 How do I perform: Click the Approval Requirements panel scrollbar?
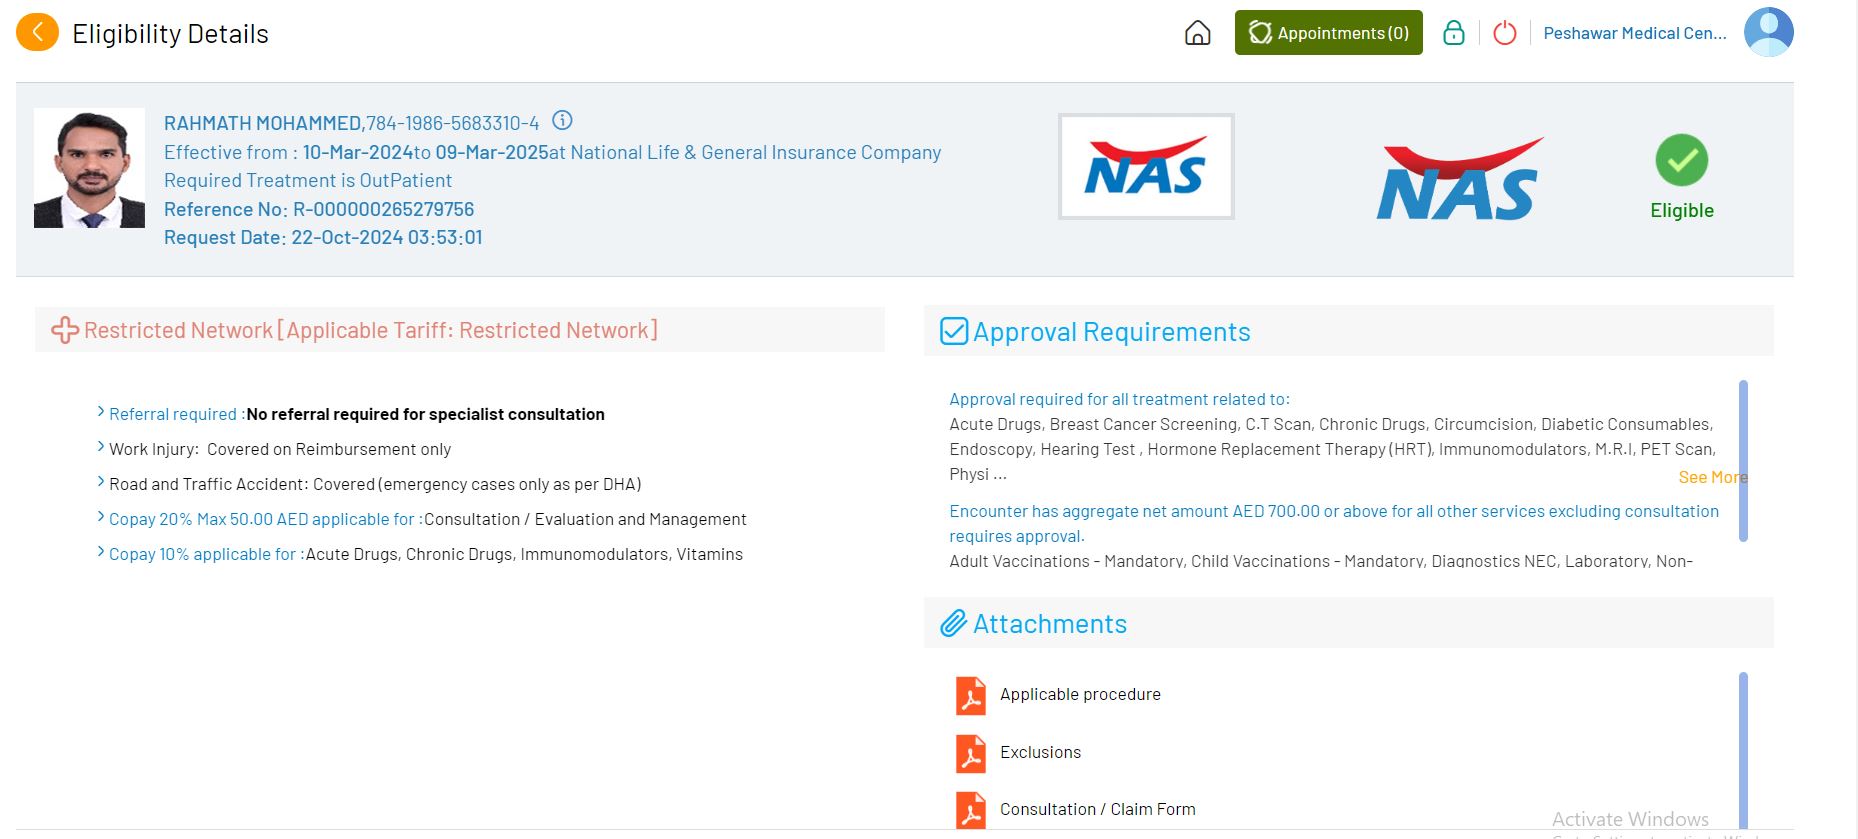1743,460
